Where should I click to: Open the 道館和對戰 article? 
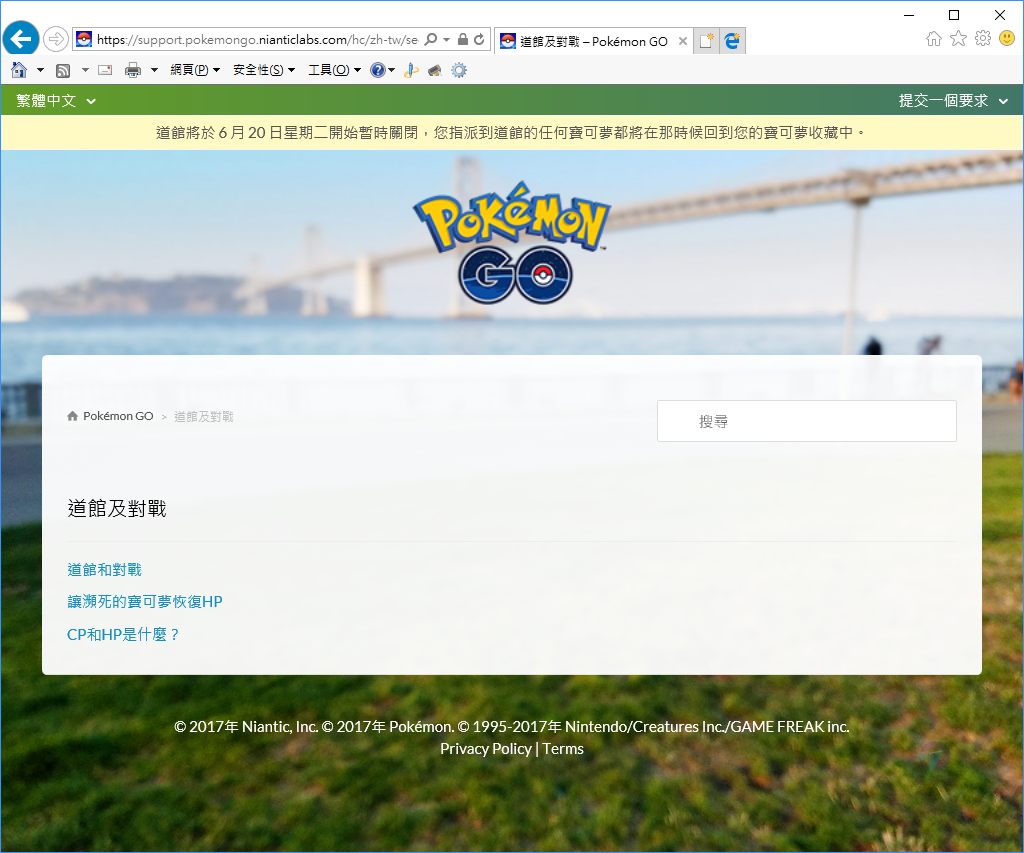[x=104, y=570]
